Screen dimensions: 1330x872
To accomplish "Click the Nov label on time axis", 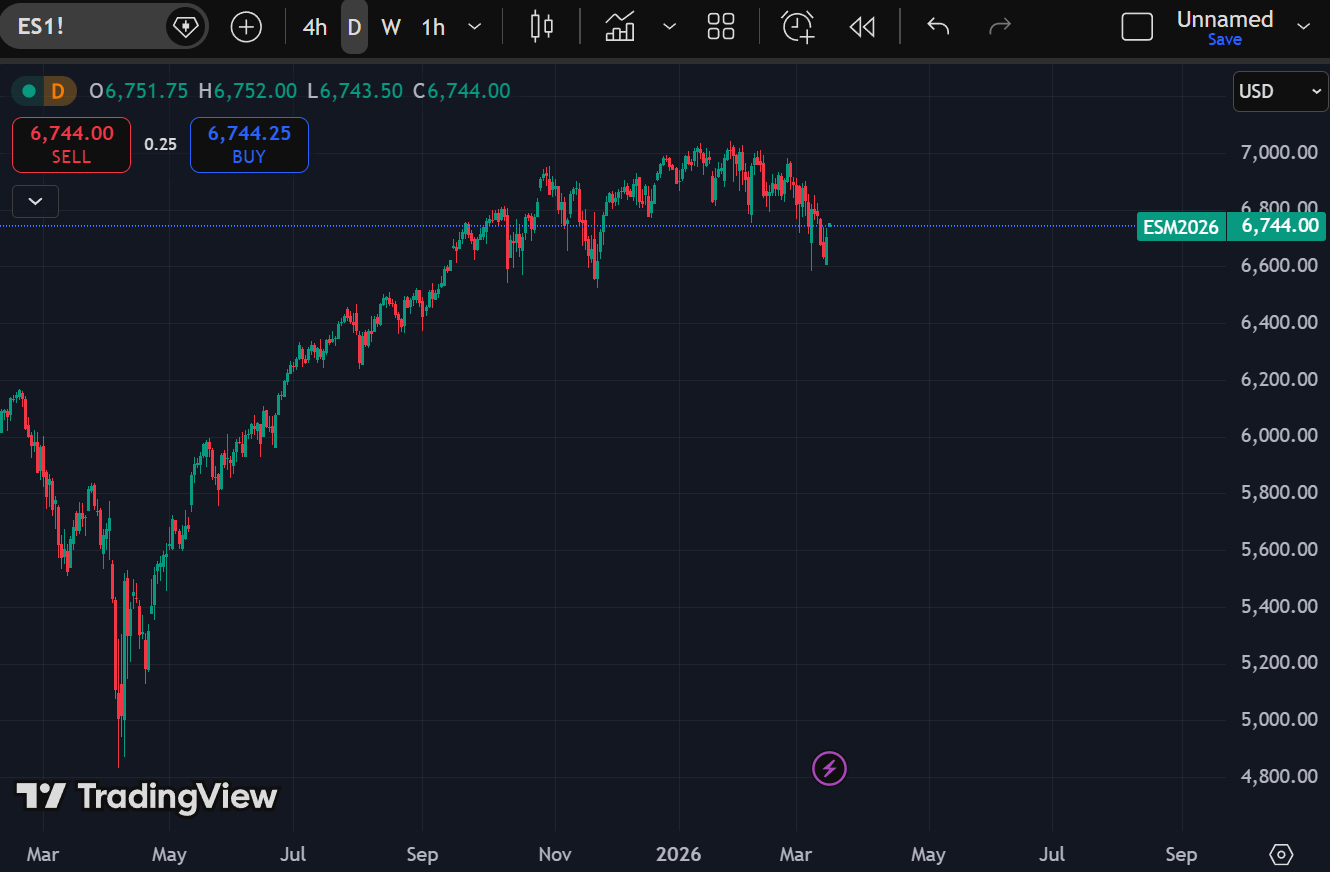I will 554,855.
